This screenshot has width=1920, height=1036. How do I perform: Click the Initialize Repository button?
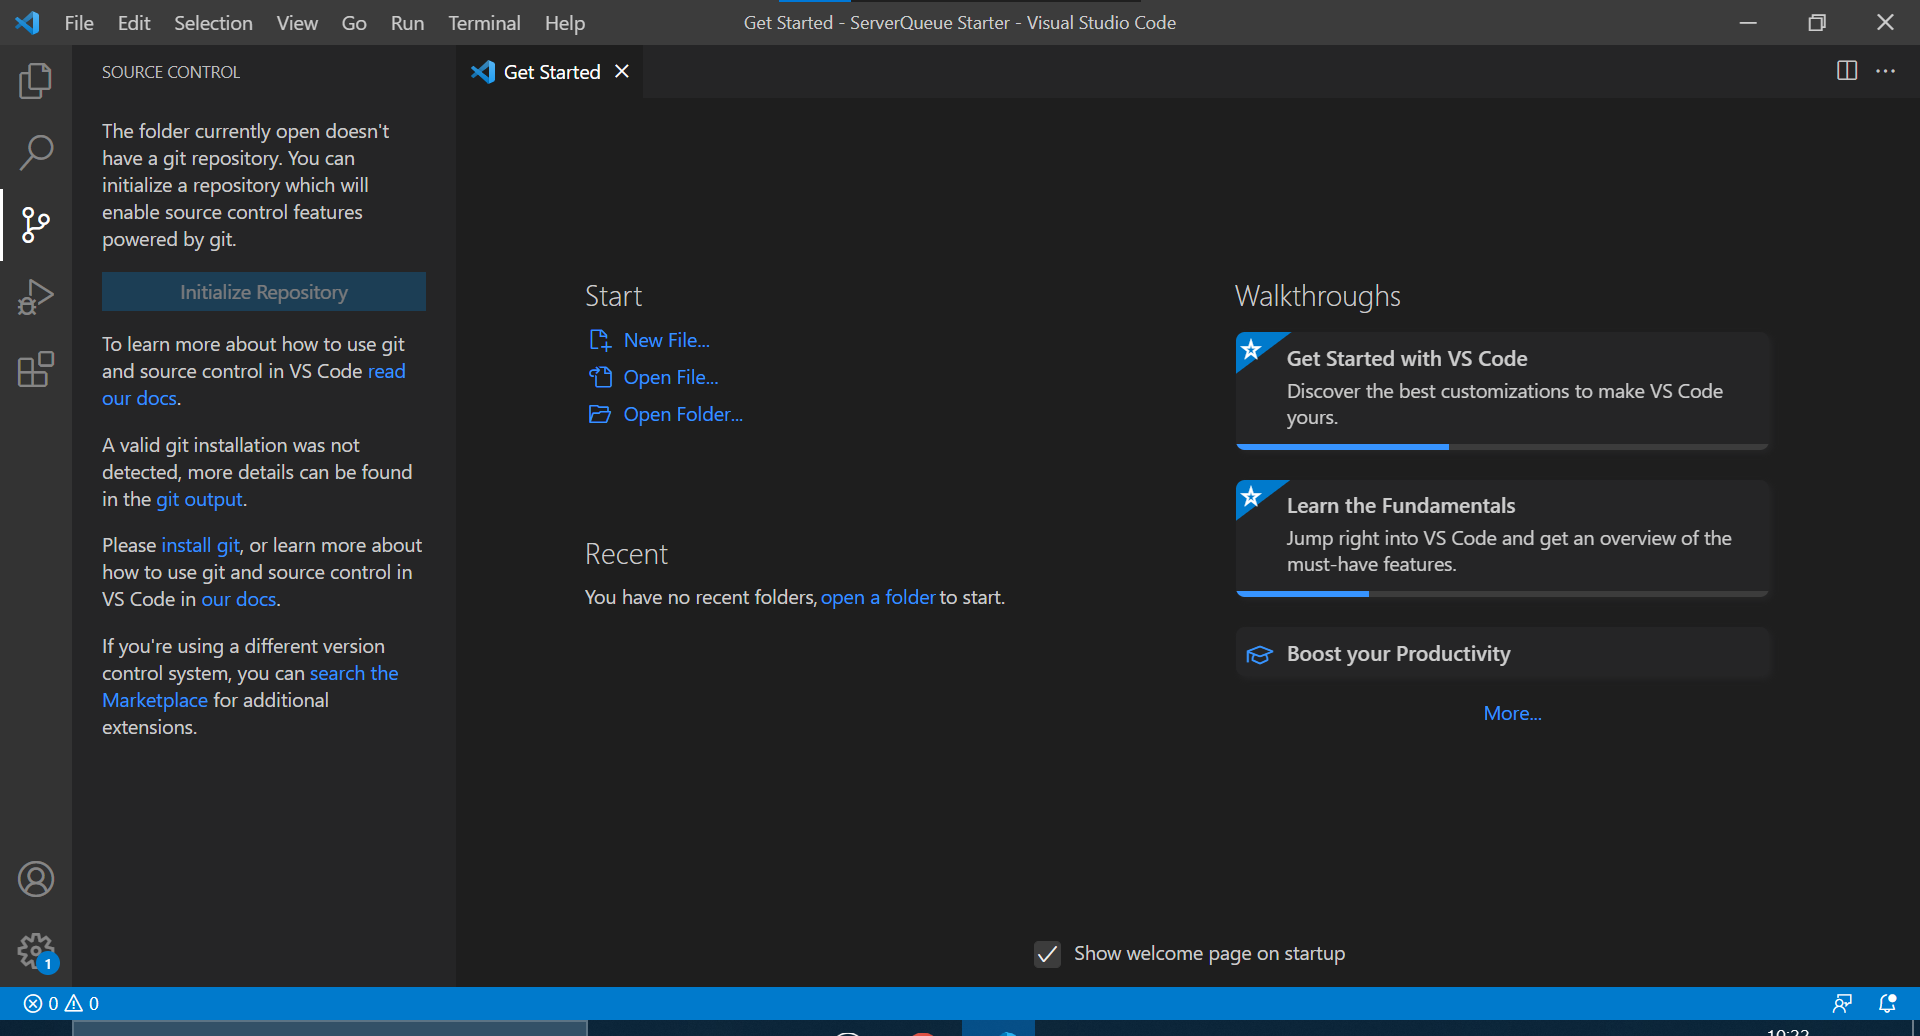pyautogui.click(x=264, y=292)
